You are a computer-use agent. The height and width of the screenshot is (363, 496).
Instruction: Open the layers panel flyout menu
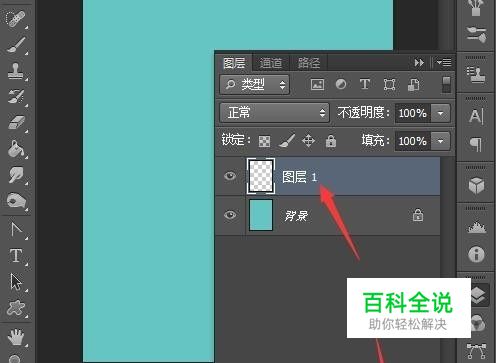pyautogui.click(x=444, y=62)
